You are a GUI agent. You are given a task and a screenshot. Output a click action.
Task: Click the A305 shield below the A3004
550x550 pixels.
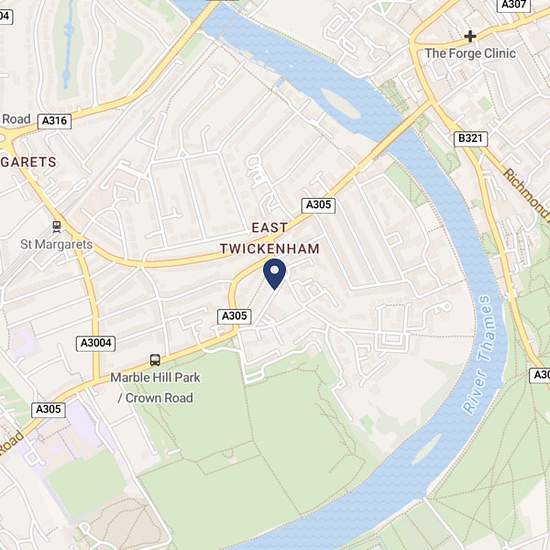click(48, 410)
